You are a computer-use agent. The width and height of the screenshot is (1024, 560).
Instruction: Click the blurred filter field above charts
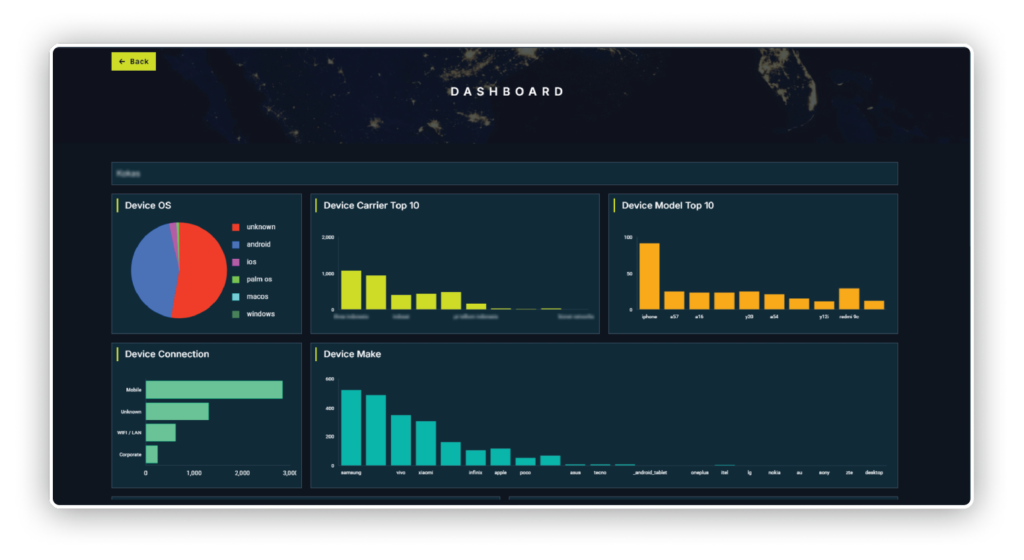coord(504,173)
